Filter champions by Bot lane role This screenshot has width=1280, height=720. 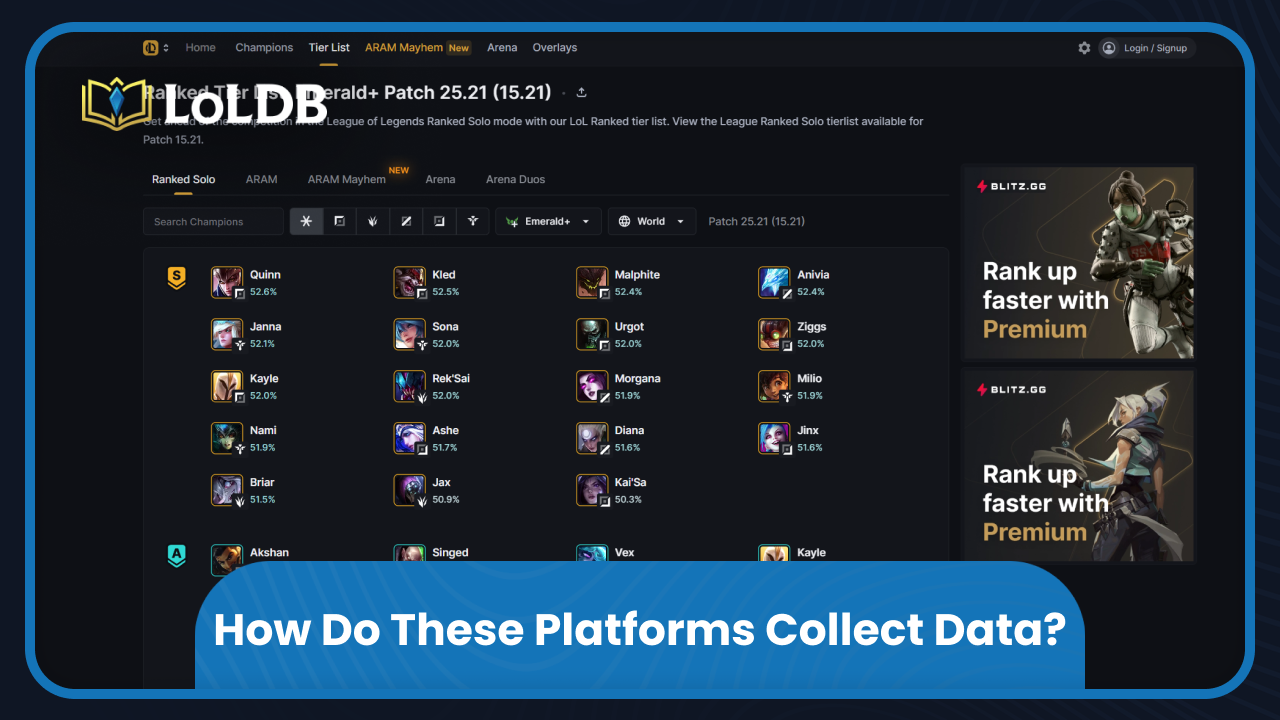pyautogui.click(x=439, y=221)
